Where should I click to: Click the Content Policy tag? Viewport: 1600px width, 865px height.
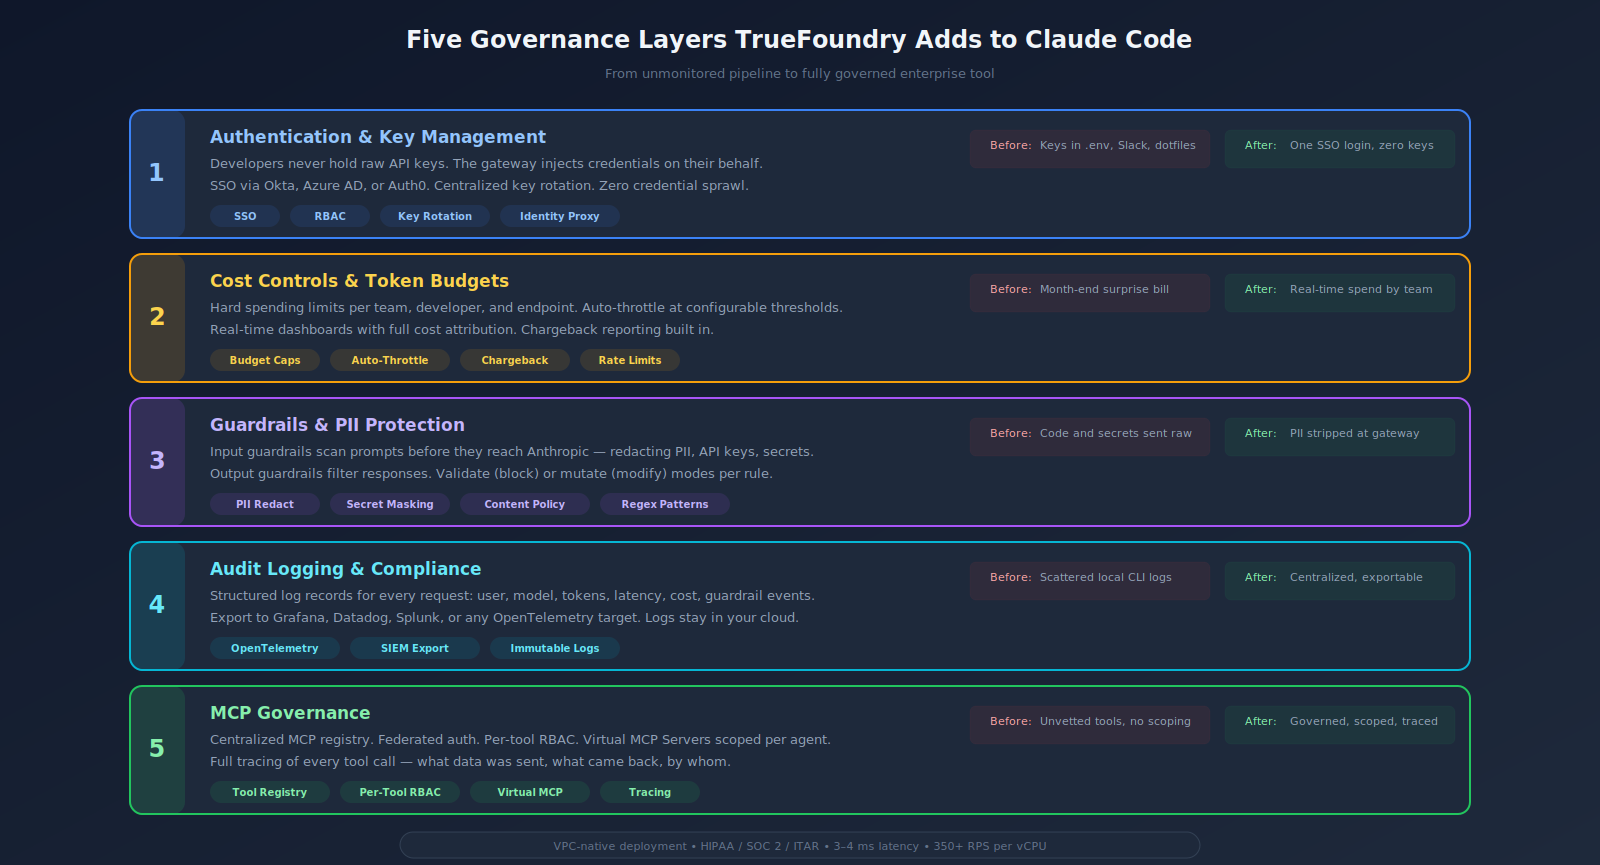tap(525, 504)
